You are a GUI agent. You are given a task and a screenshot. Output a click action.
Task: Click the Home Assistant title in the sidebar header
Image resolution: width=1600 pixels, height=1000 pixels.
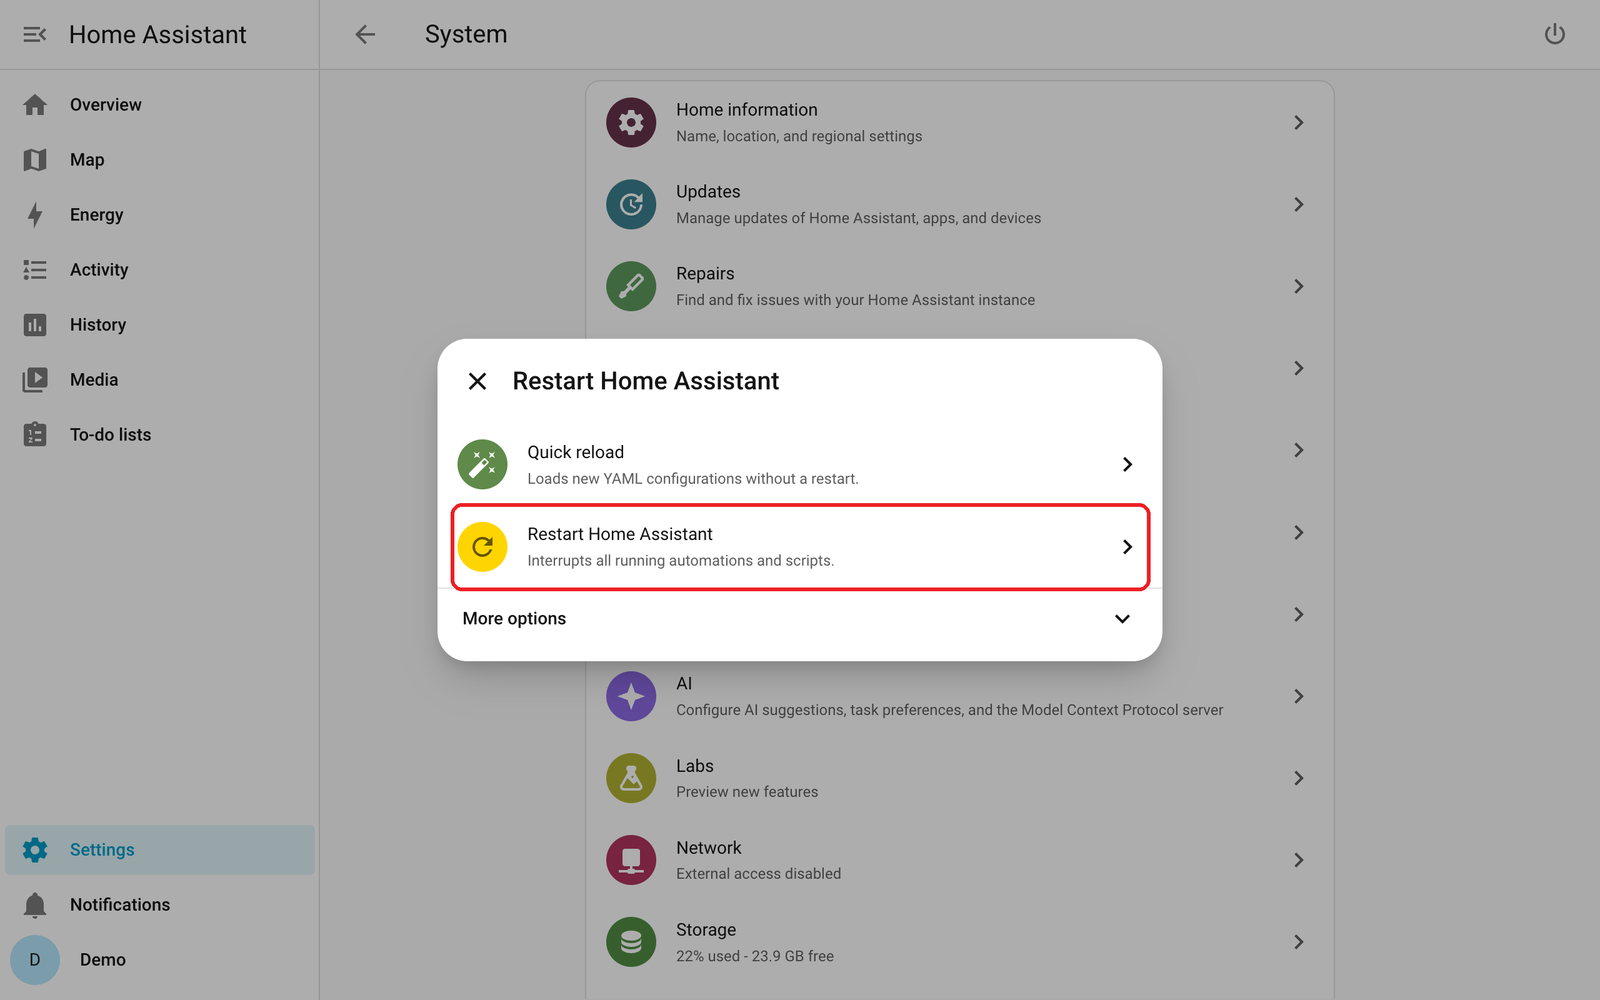[x=158, y=35]
